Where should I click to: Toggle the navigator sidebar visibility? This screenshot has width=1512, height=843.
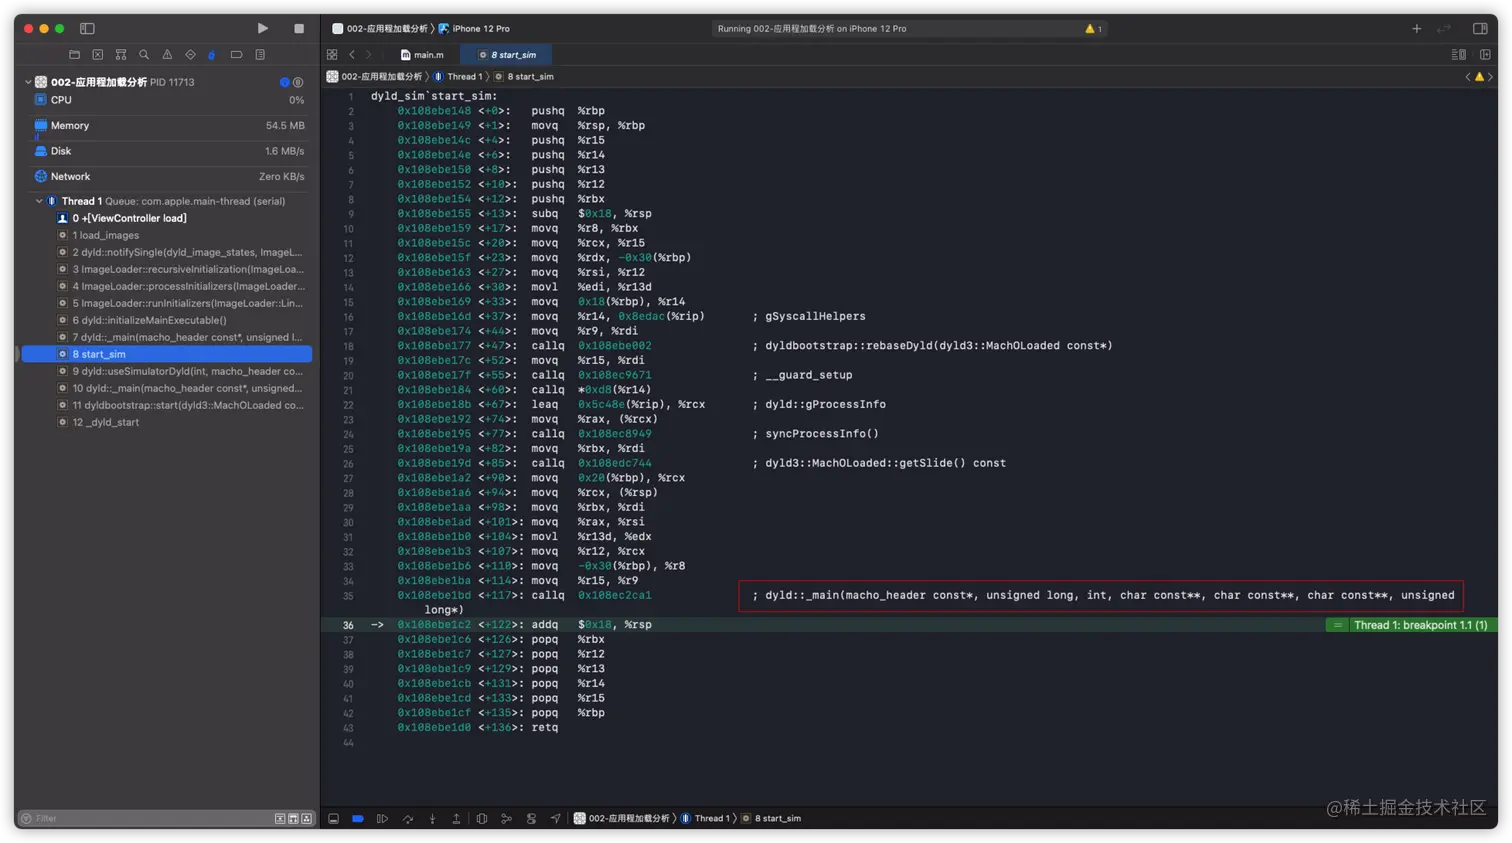point(87,29)
